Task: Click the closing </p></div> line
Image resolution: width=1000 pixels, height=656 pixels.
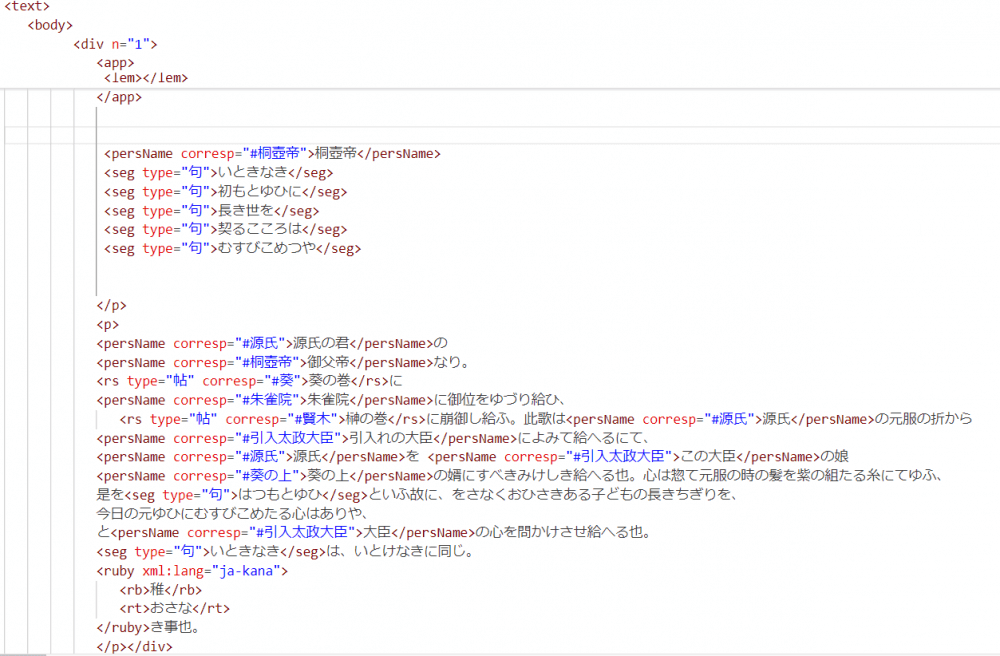Action: click(x=132, y=646)
